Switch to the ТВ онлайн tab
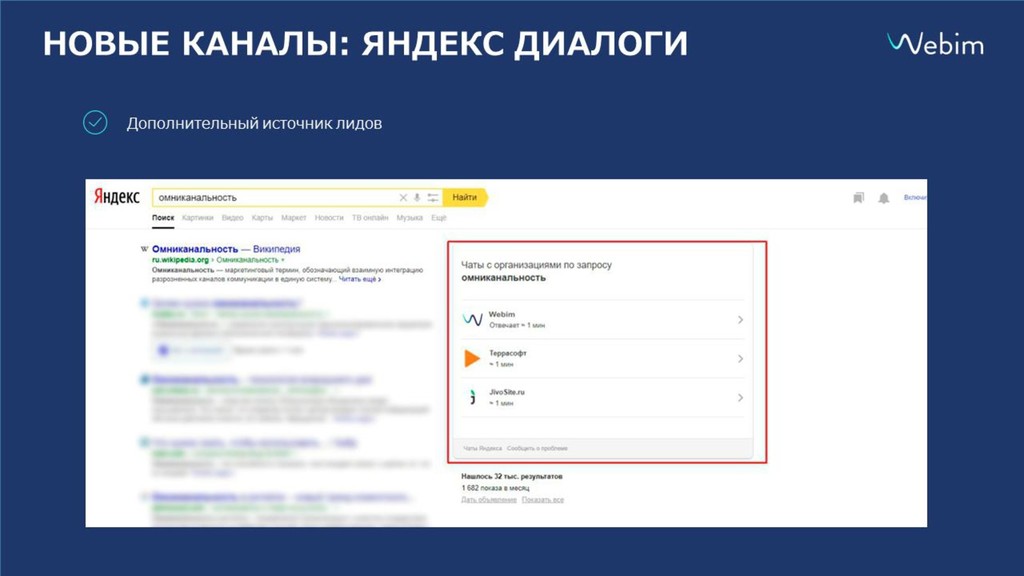Viewport: 1024px width, 576px height. pos(370,218)
